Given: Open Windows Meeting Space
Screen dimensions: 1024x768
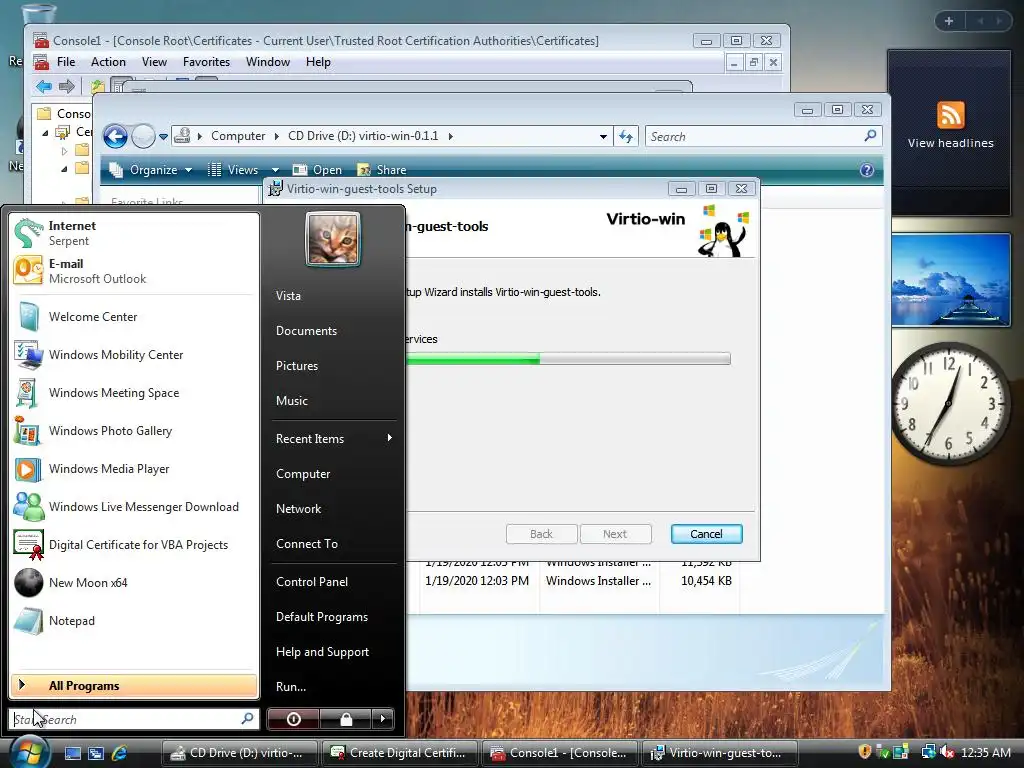Looking at the screenshot, I should click(134, 392).
